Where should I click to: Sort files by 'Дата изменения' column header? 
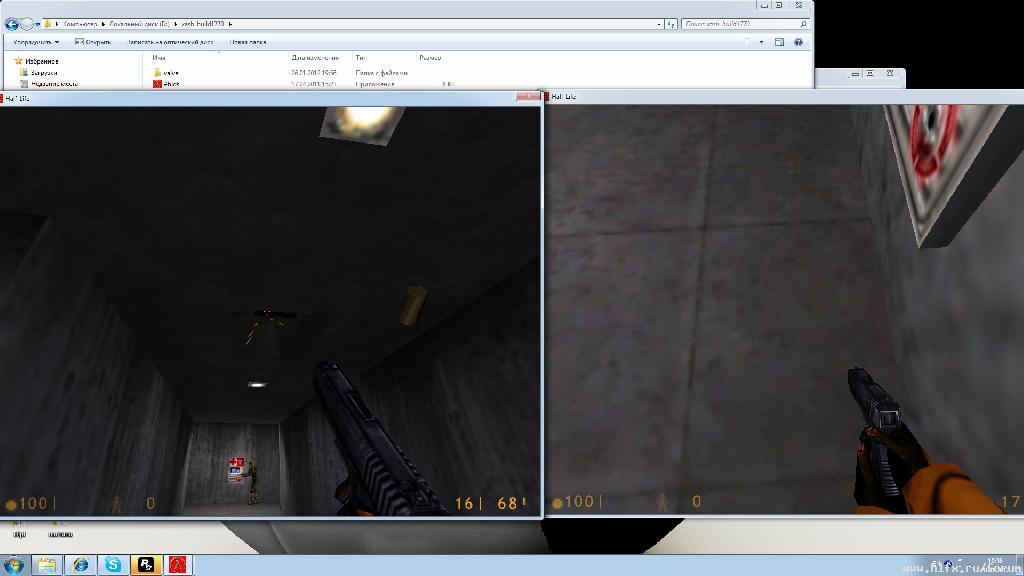[x=315, y=57]
